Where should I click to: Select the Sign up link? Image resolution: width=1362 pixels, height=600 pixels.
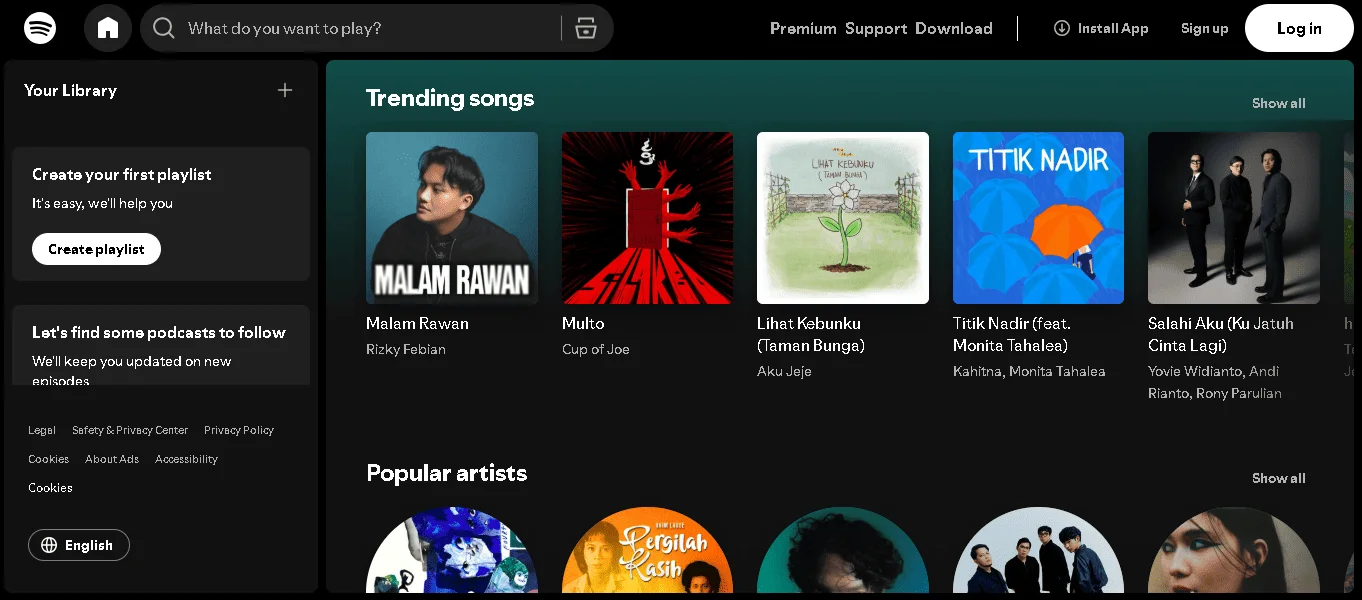1204,29
